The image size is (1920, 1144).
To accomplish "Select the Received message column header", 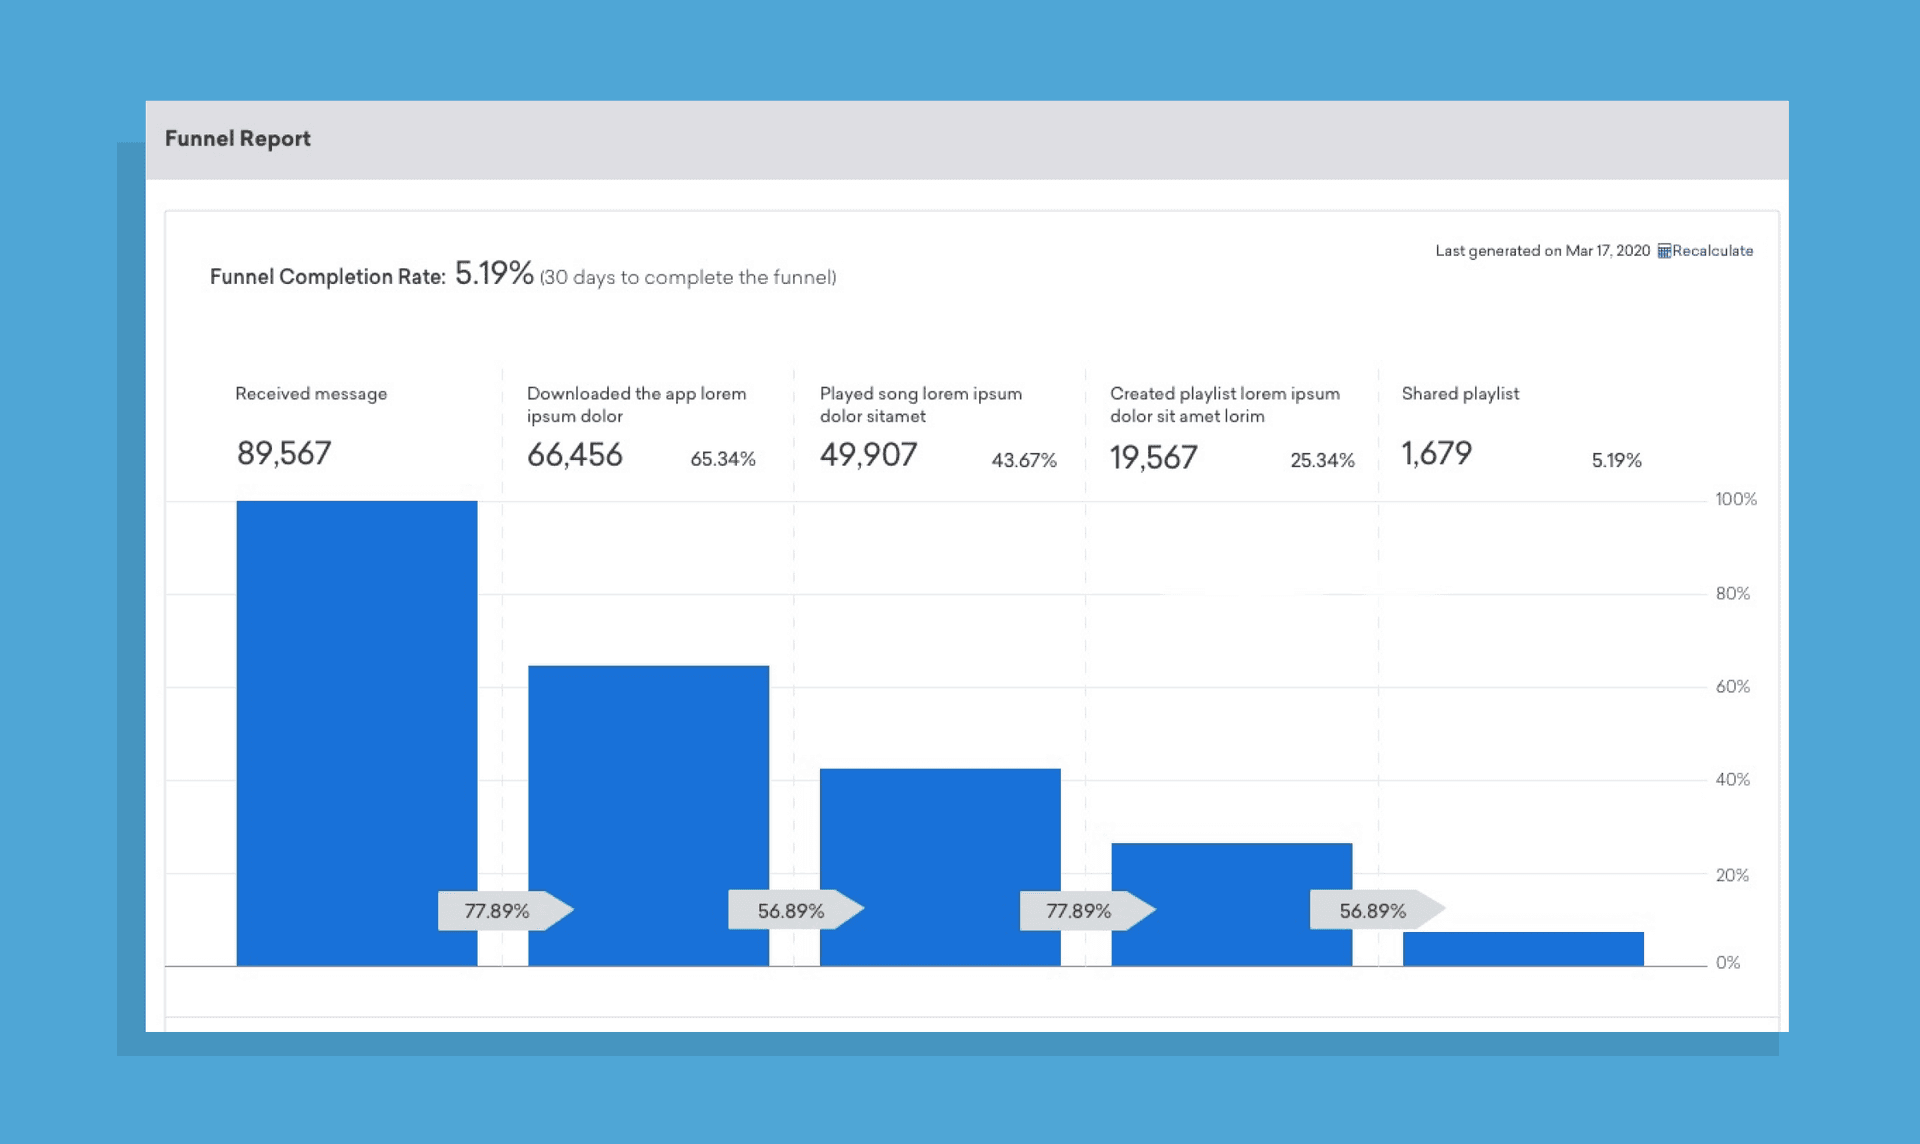I will [x=311, y=393].
